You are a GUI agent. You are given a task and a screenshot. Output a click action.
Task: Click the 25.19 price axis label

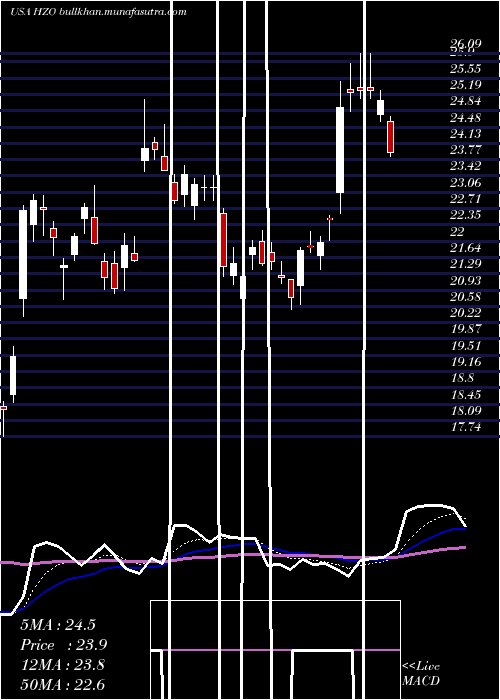pos(465,85)
